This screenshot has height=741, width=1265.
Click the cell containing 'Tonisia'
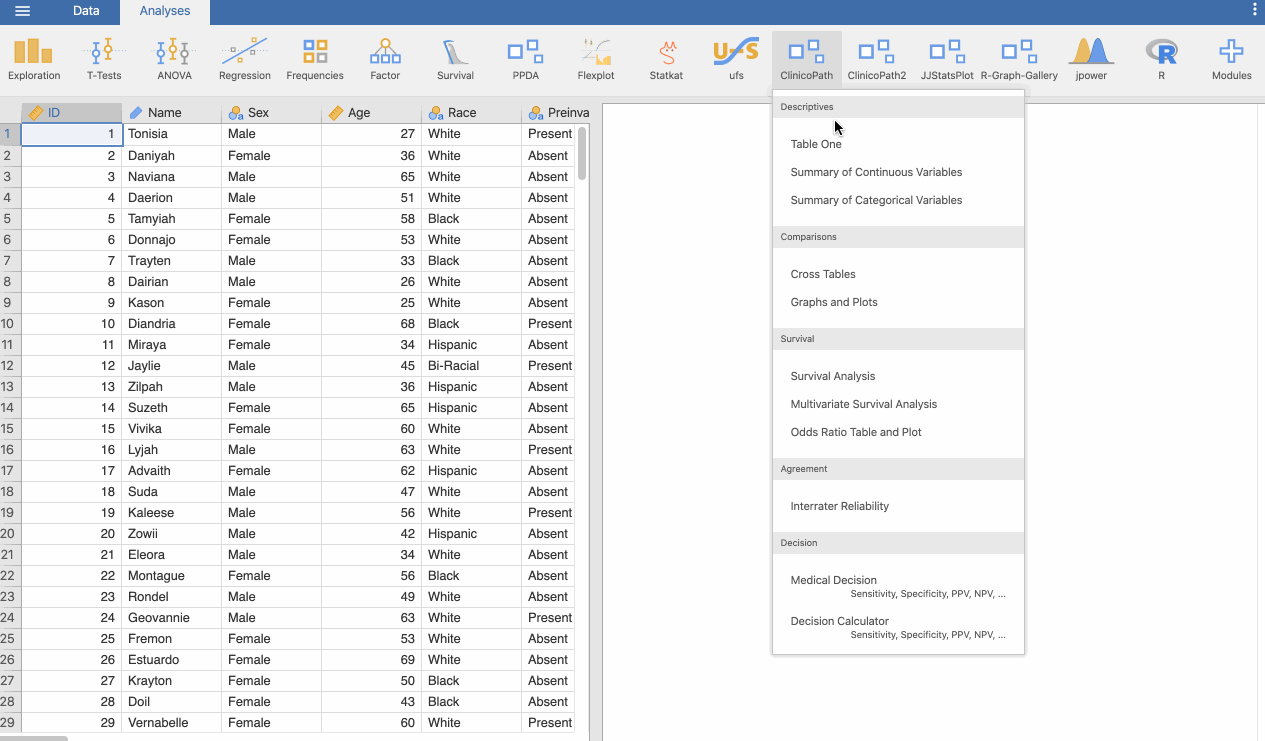(171, 134)
